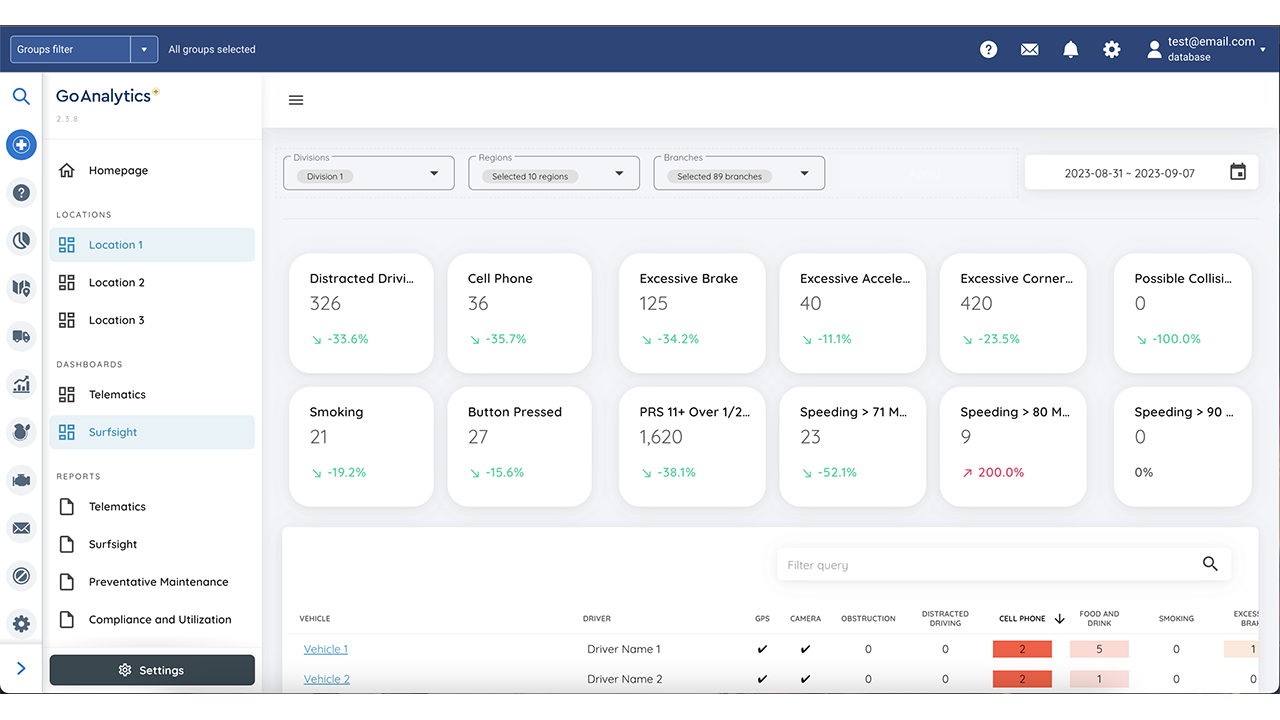Click the blue plus icon in the sidebar

click(x=21, y=144)
